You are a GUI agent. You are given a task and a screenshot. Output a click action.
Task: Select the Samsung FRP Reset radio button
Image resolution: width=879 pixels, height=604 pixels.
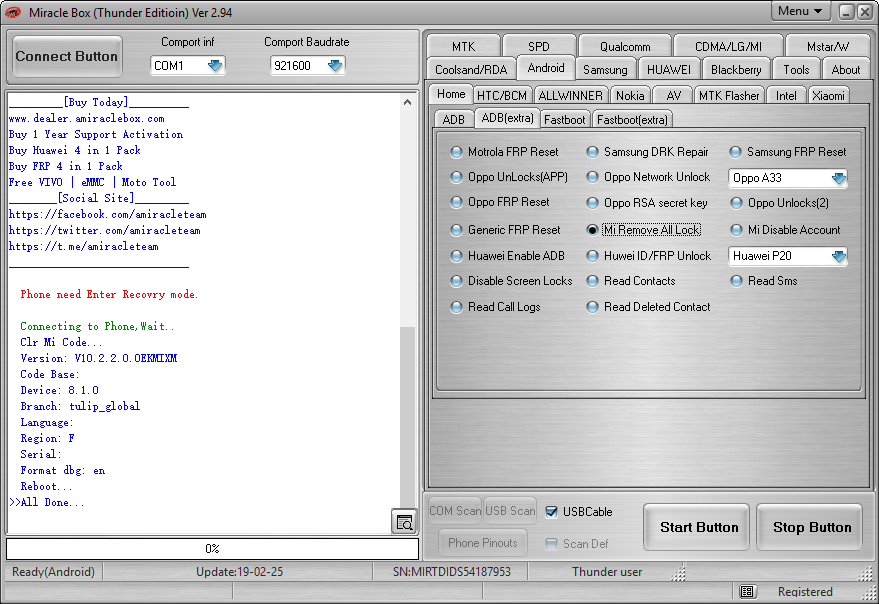(788, 152)
